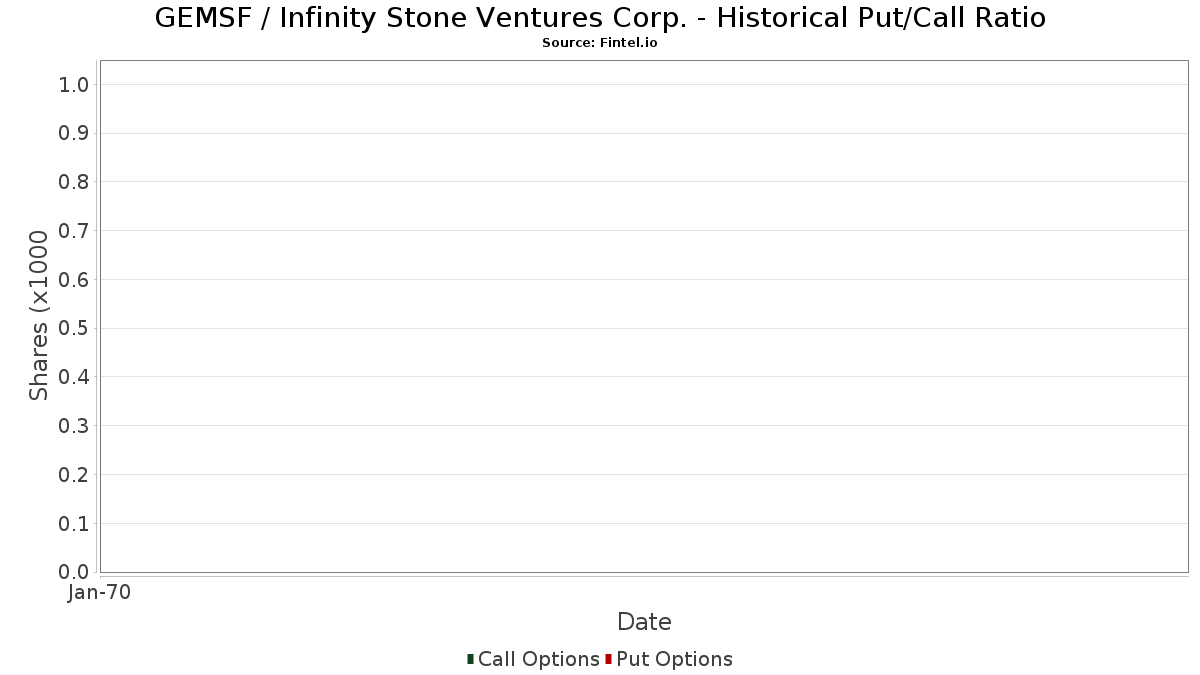Click the 0.9 y-axis tick label

75,134
